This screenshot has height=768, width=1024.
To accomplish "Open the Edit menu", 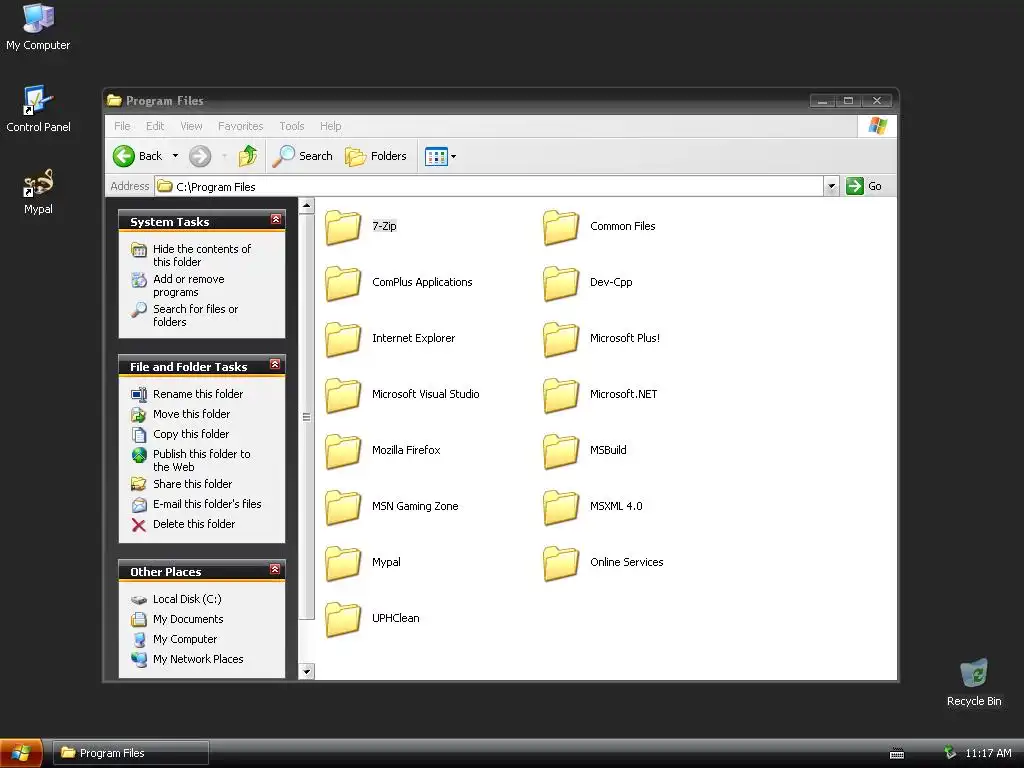I will pyautogui.click(x=155, y=126).
